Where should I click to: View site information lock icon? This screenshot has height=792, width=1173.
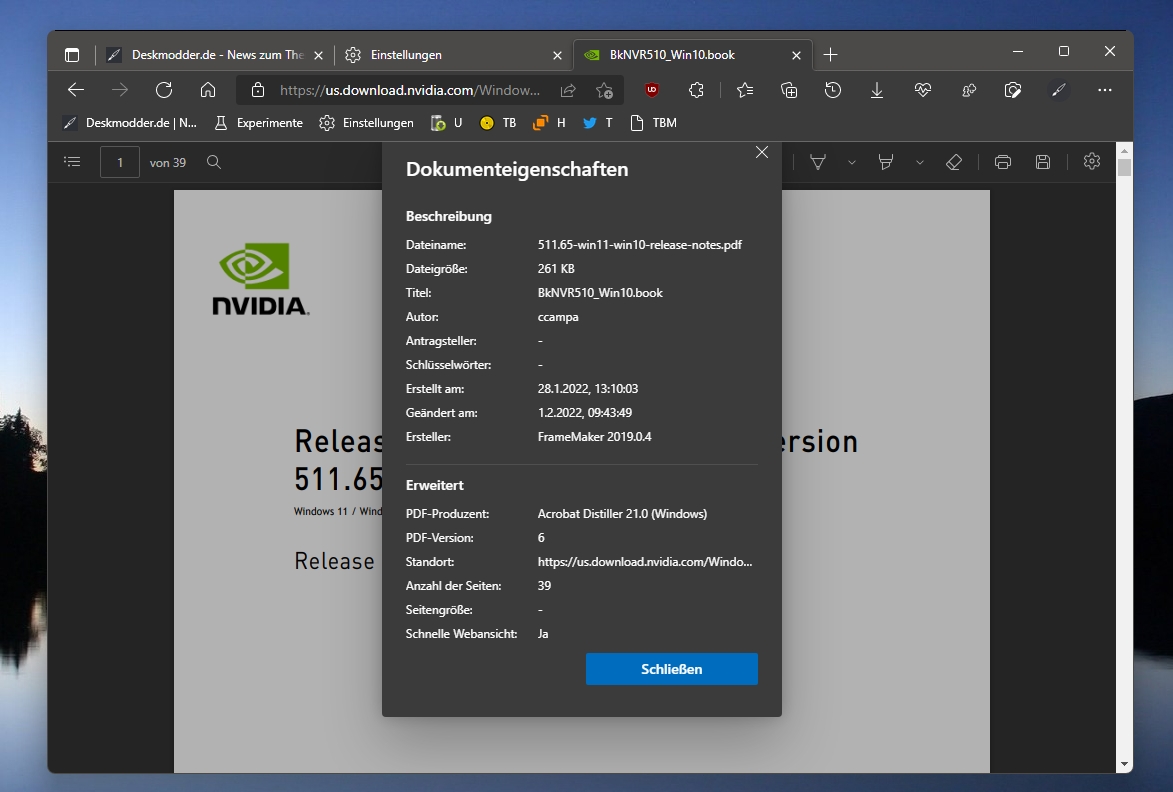pyautogui.click(x=258, y=90)
